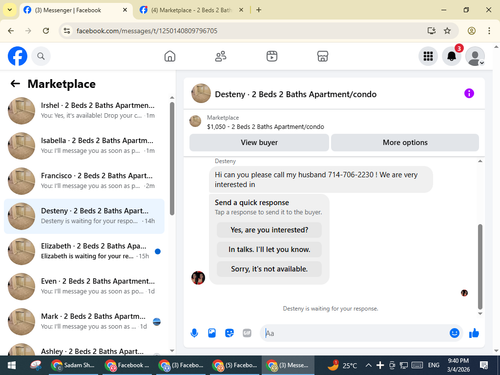The image size is (500, 375).
Task: Open Irshel's 2 Beds 2 Baths conversation
Action: (84, 110)
